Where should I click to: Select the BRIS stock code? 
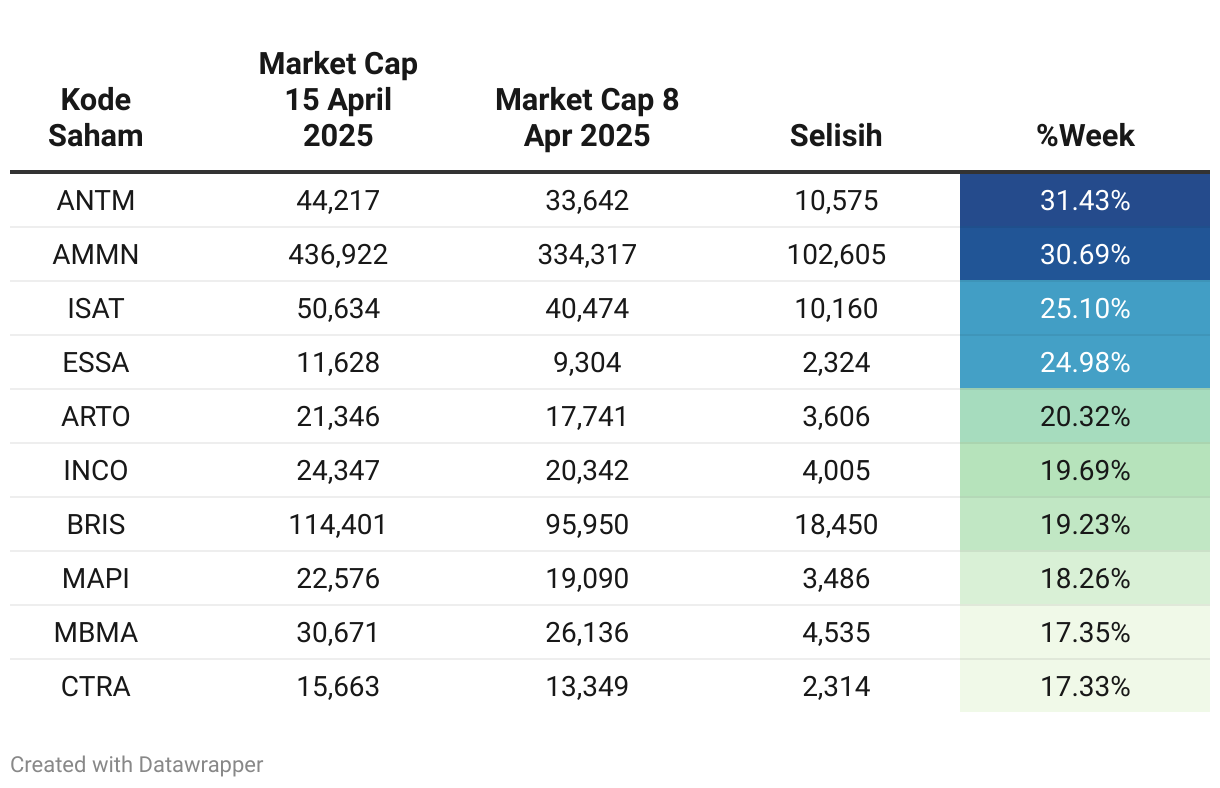(95, 525)
